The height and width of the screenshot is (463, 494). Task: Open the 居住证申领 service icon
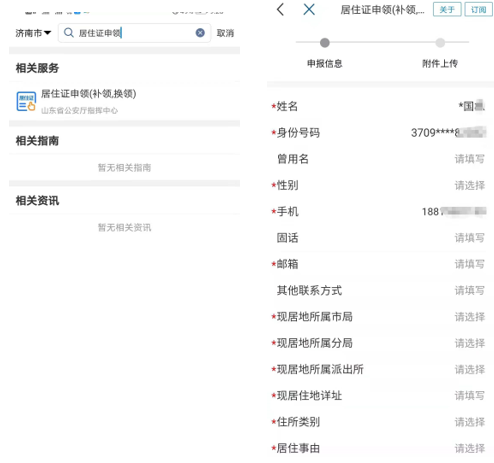26,101
